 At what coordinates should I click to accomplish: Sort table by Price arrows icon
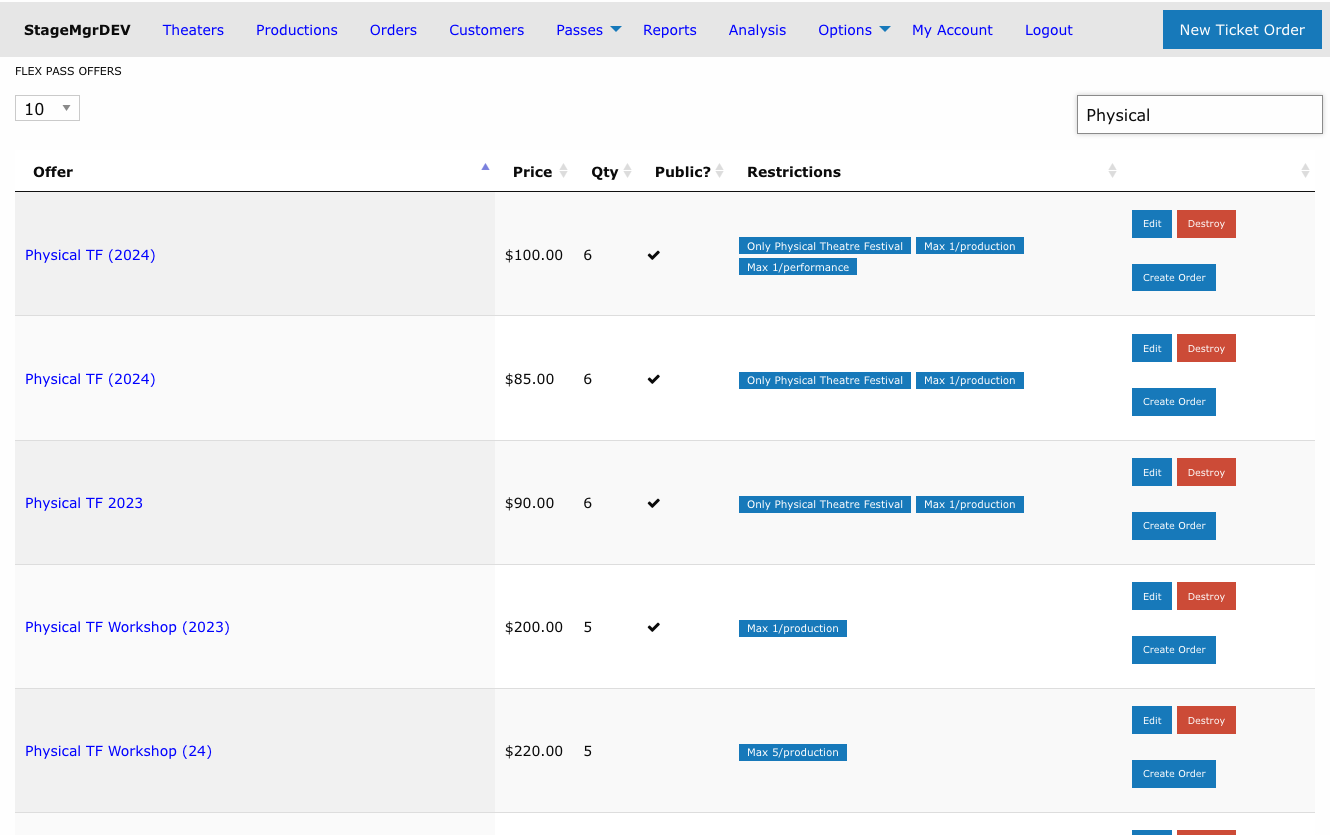(x=563, y=171)
